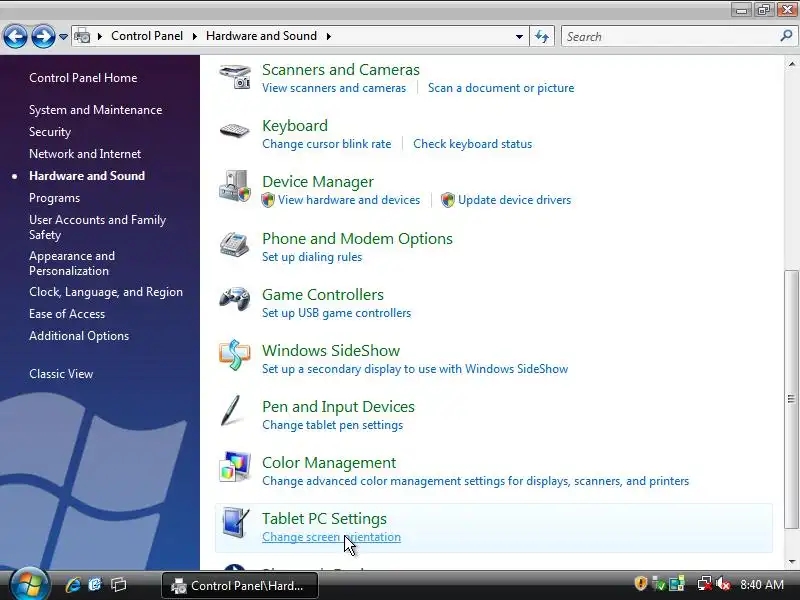Image resolution: width=800 pixels, height=600 pixels.
Task: Click the network disconnected tray icon
Action: [x=704, y=584]
